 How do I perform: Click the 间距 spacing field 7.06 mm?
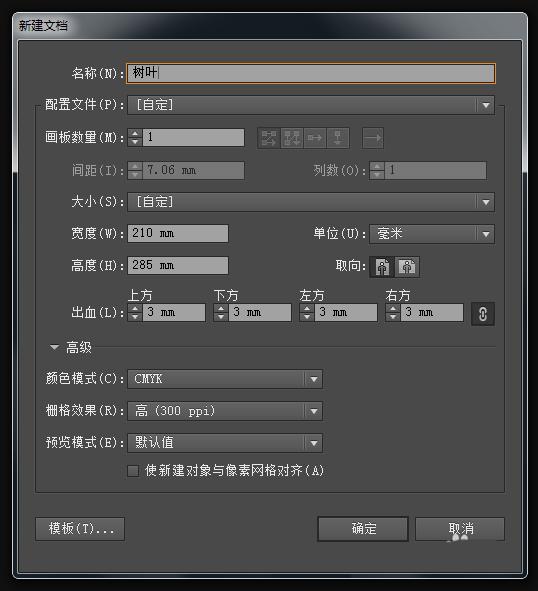[193, 170]
